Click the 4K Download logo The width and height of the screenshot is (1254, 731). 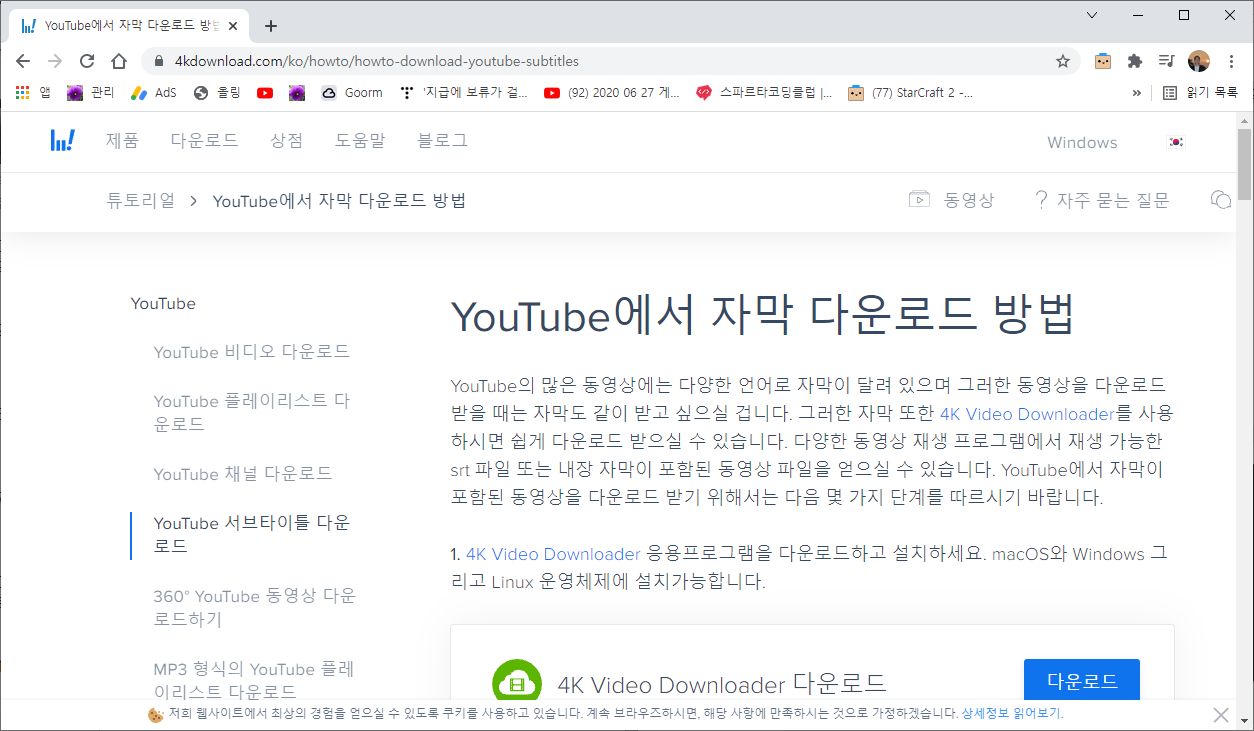click(62, 140)
